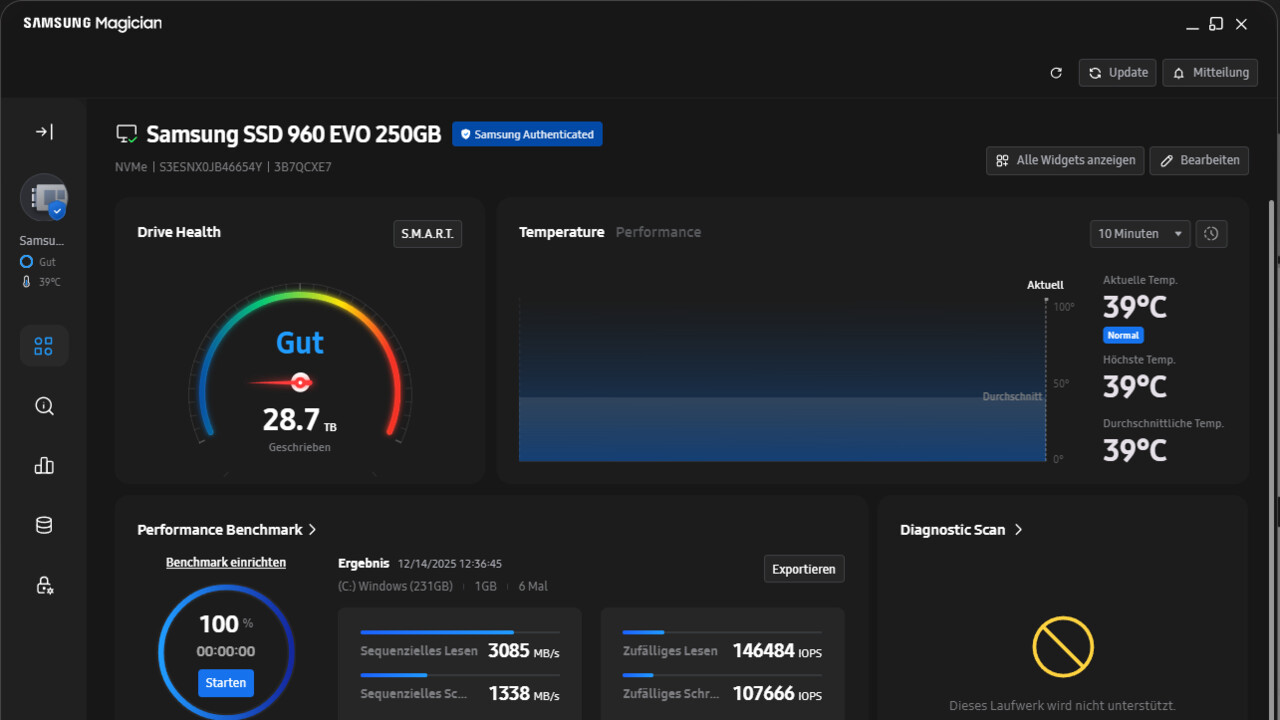Select the Temperature tab
1280x720 pixels.
point(561,232)
